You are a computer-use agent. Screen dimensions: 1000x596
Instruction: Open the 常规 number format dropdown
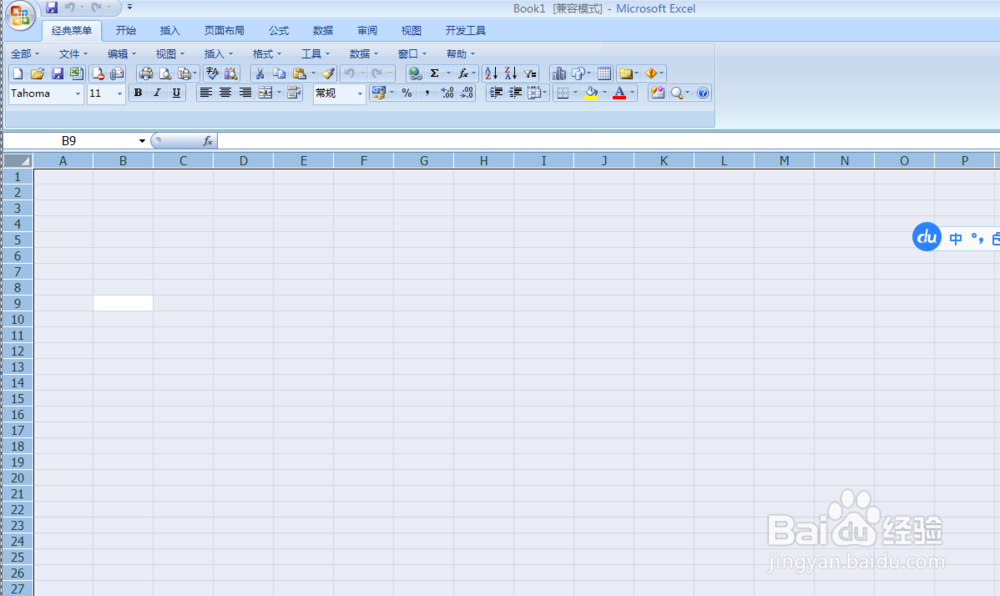360,94
